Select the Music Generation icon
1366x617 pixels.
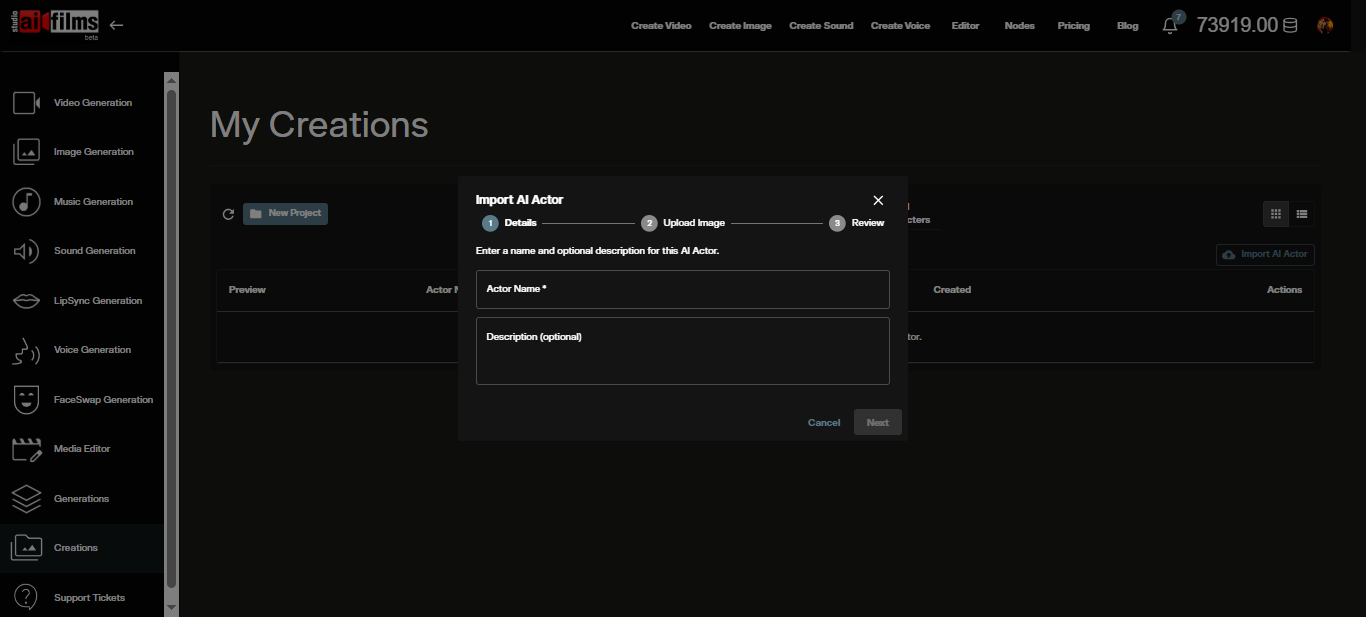(x=24, y=201)
